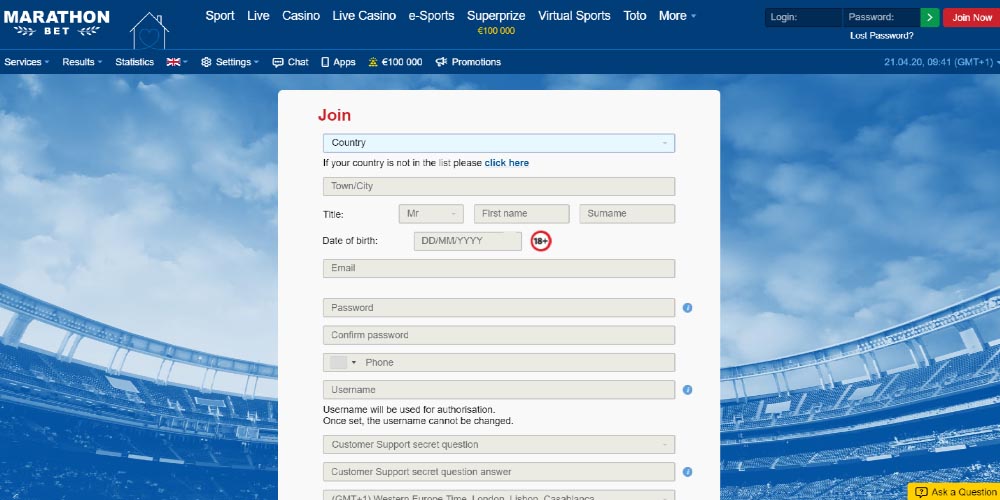Open the UK flag language selector
Viewport: 1000px width, 500px height.
pyautogui.click(x=176, y=62)
